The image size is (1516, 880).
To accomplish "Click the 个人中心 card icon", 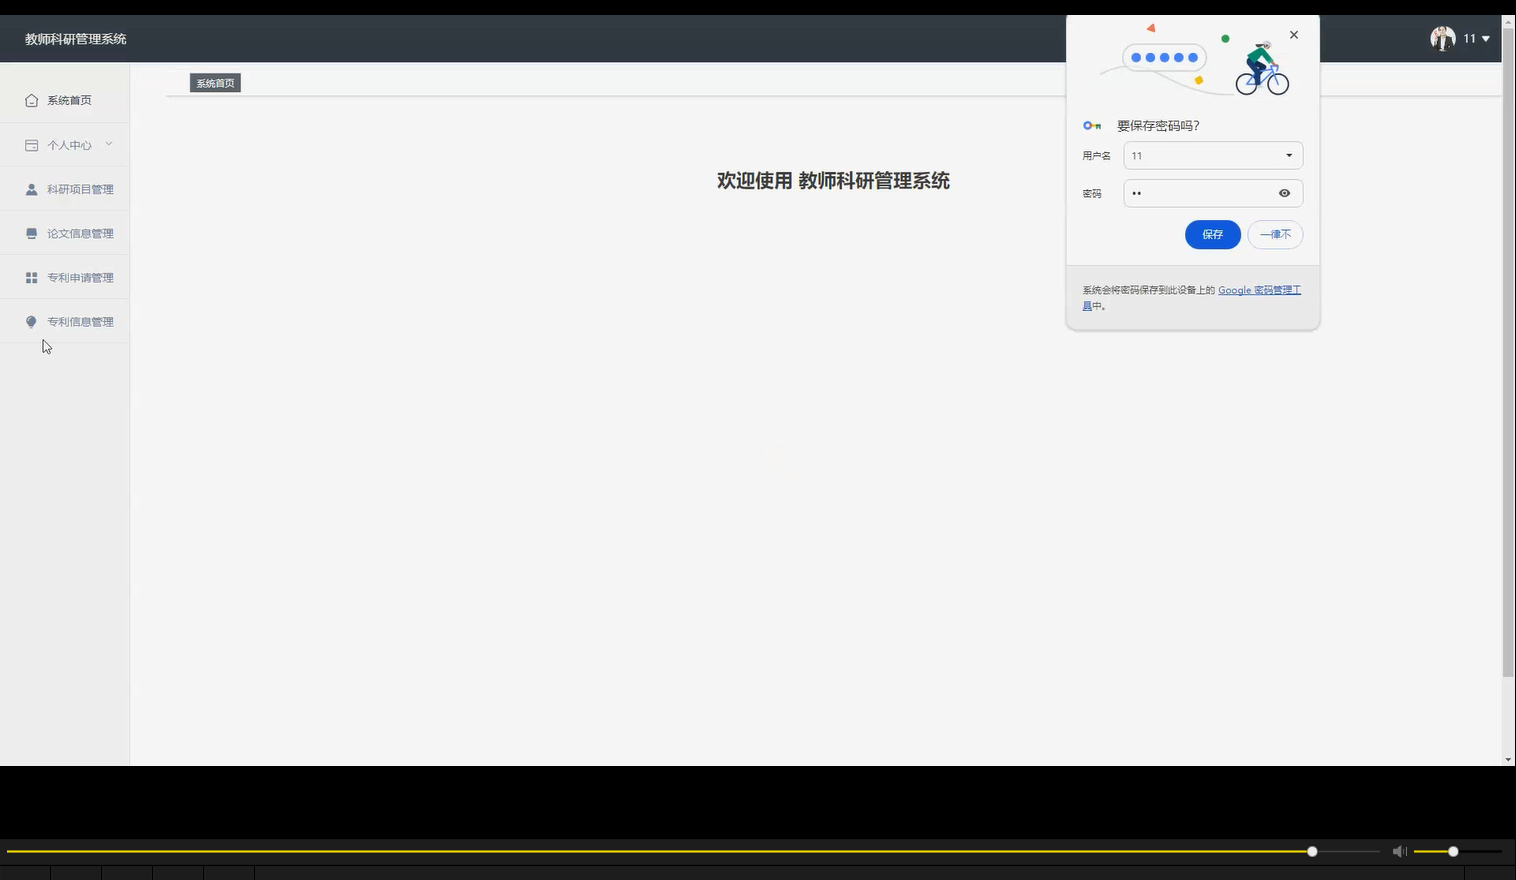I will [31, 144].
